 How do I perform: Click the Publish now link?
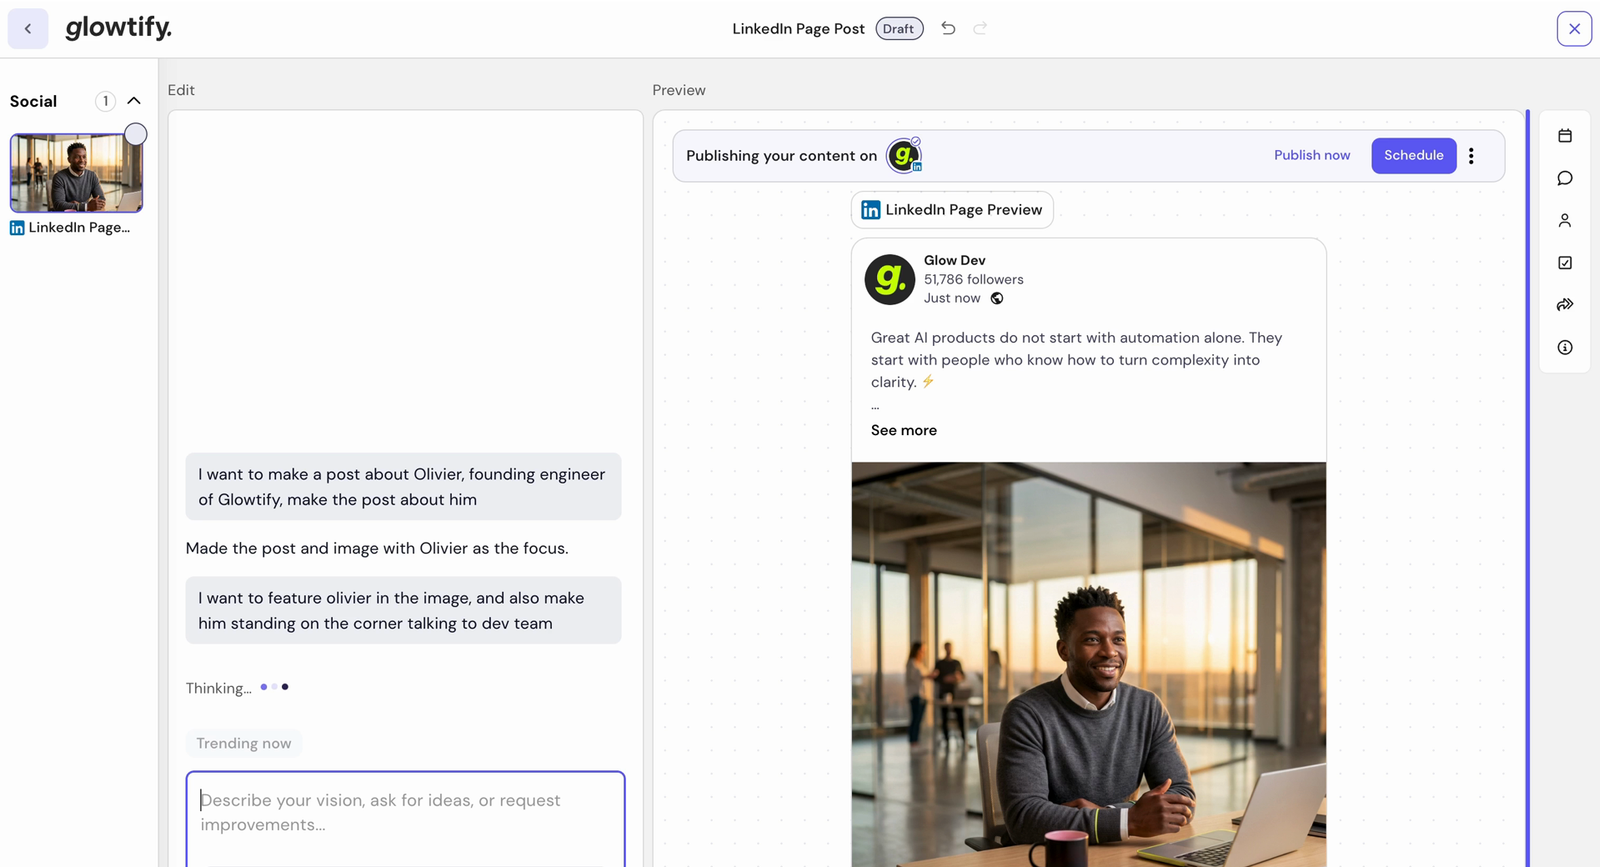[1312, 155]
